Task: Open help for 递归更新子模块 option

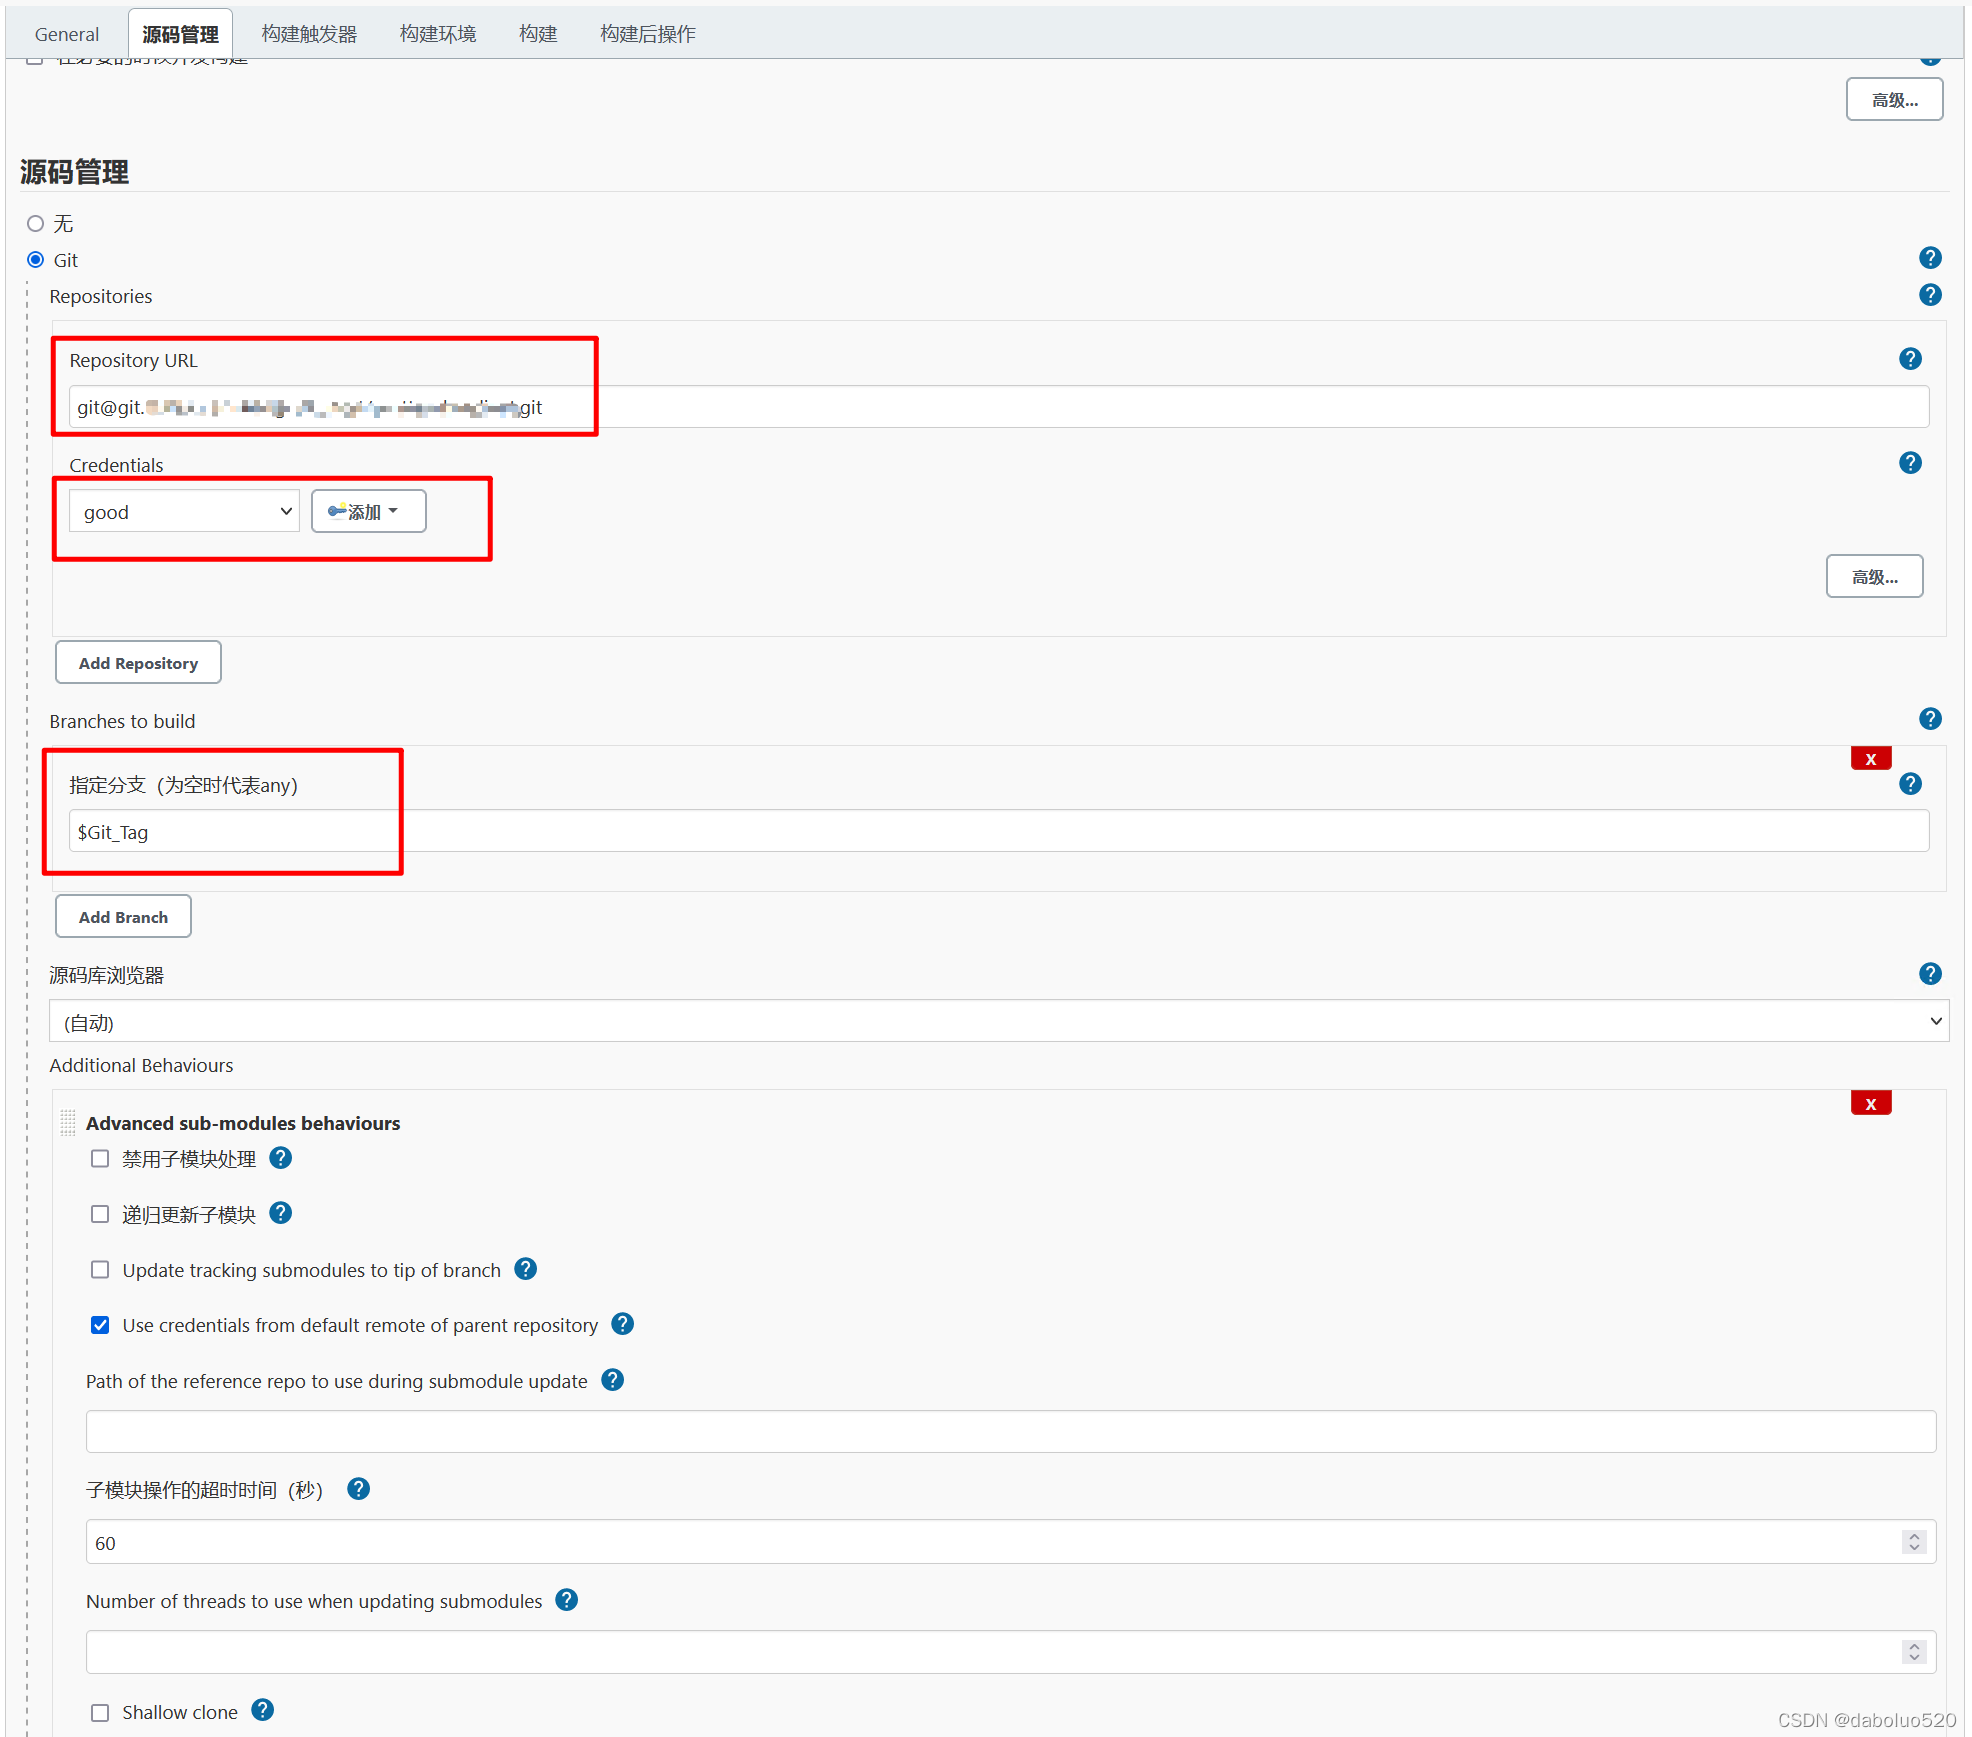Action: click(281, 1213)
